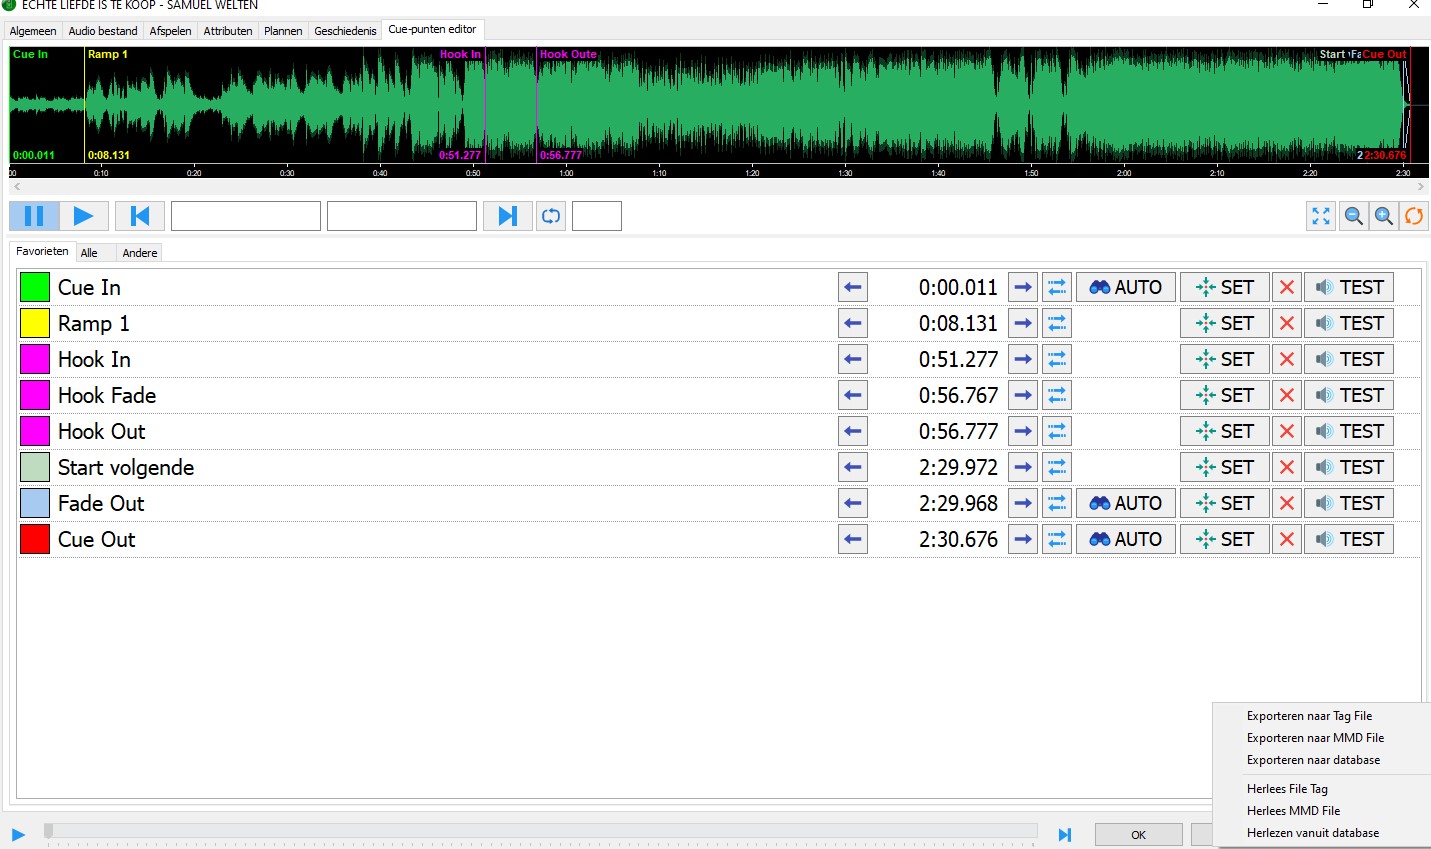1431x849 pixels.
Task: Start playback with the play button
Action: [84, 216]
